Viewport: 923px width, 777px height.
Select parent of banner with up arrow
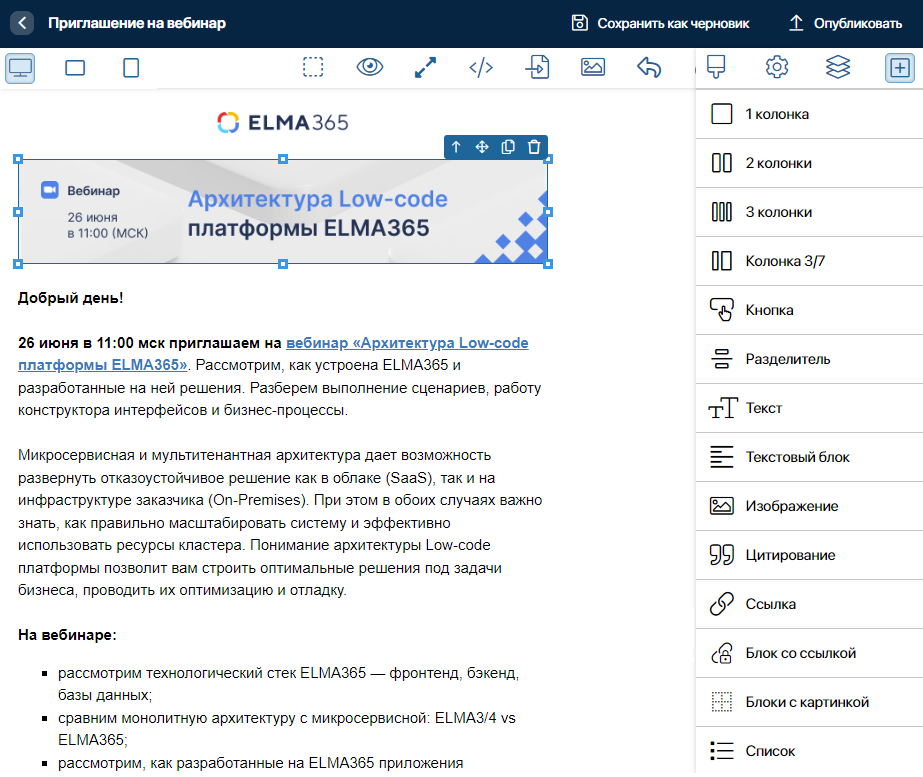pyautogui.click(x=456, y=147)
